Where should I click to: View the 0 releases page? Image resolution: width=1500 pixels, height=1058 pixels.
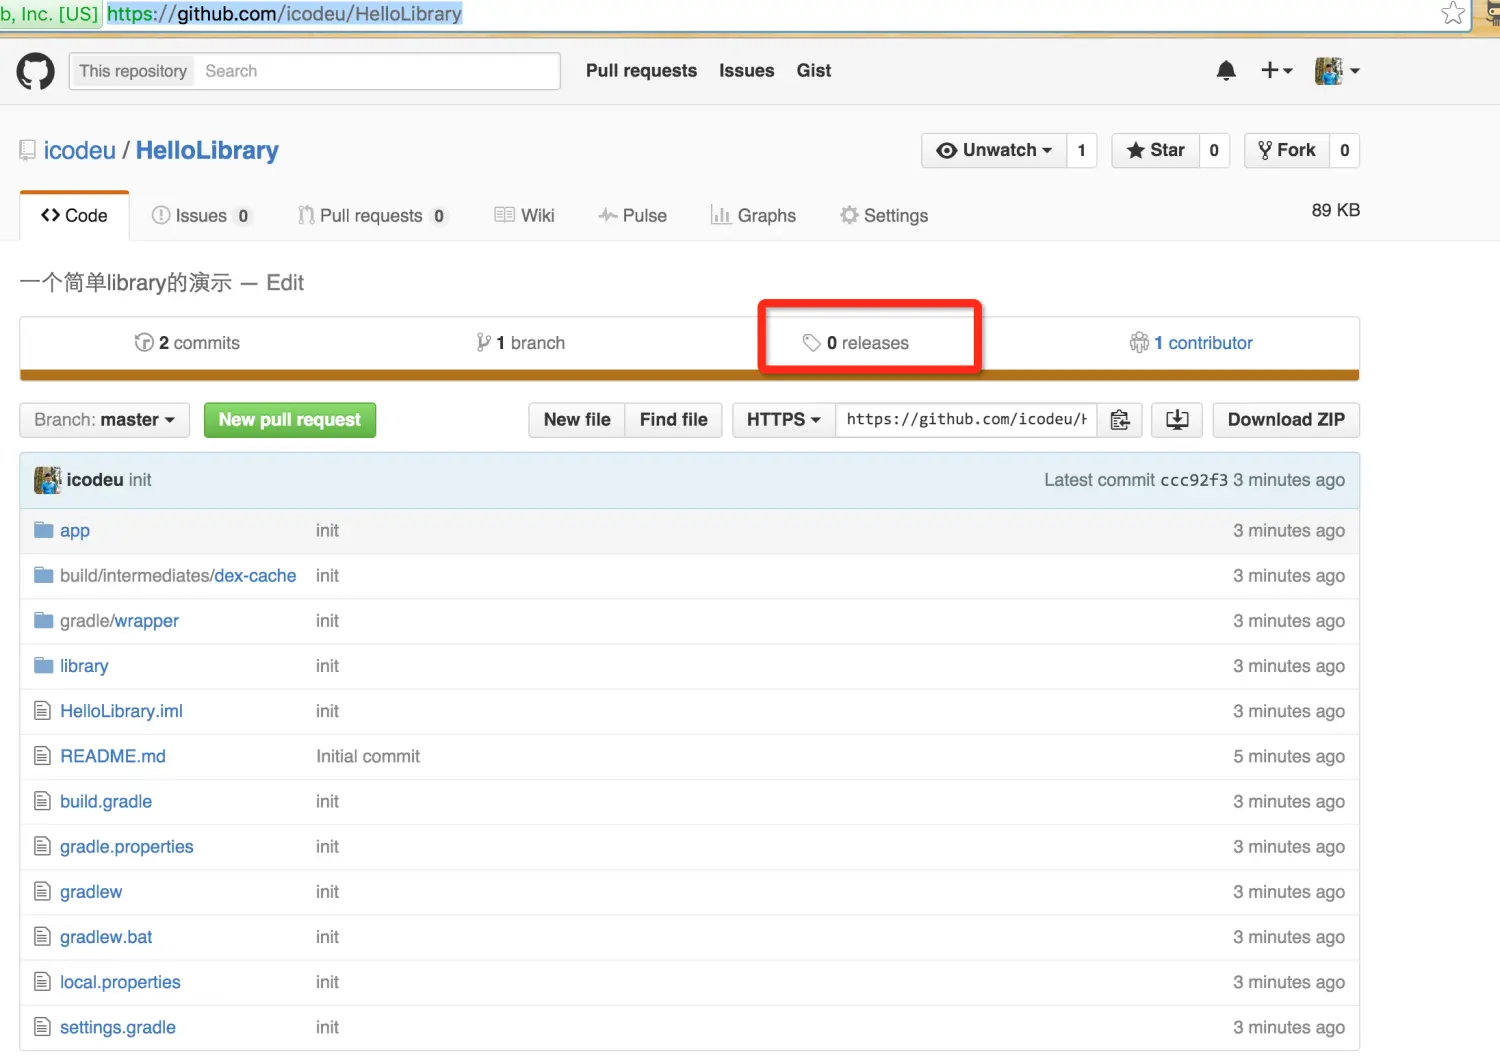pos(856,343)
